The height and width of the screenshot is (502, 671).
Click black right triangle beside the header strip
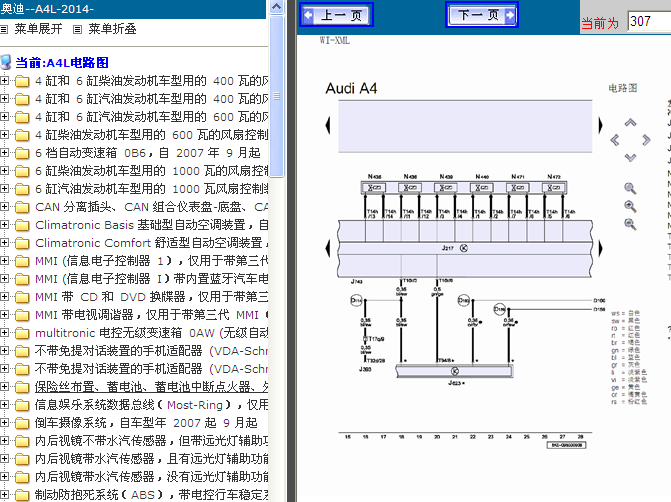tap(600, 125)
